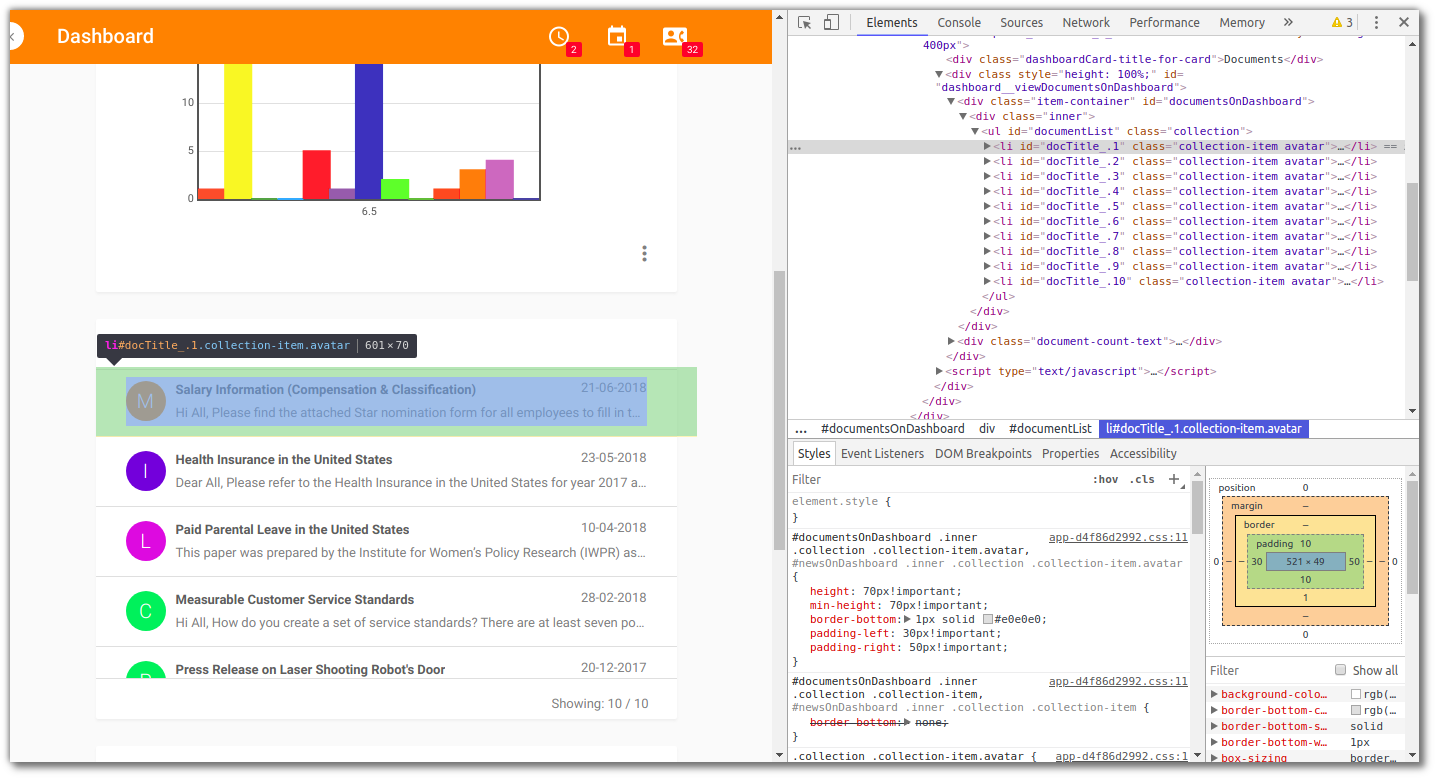The width and height of the screenshot is (1435, 778).
Task: Click the clock icon in Dashboard header
Action: point(559,37)
